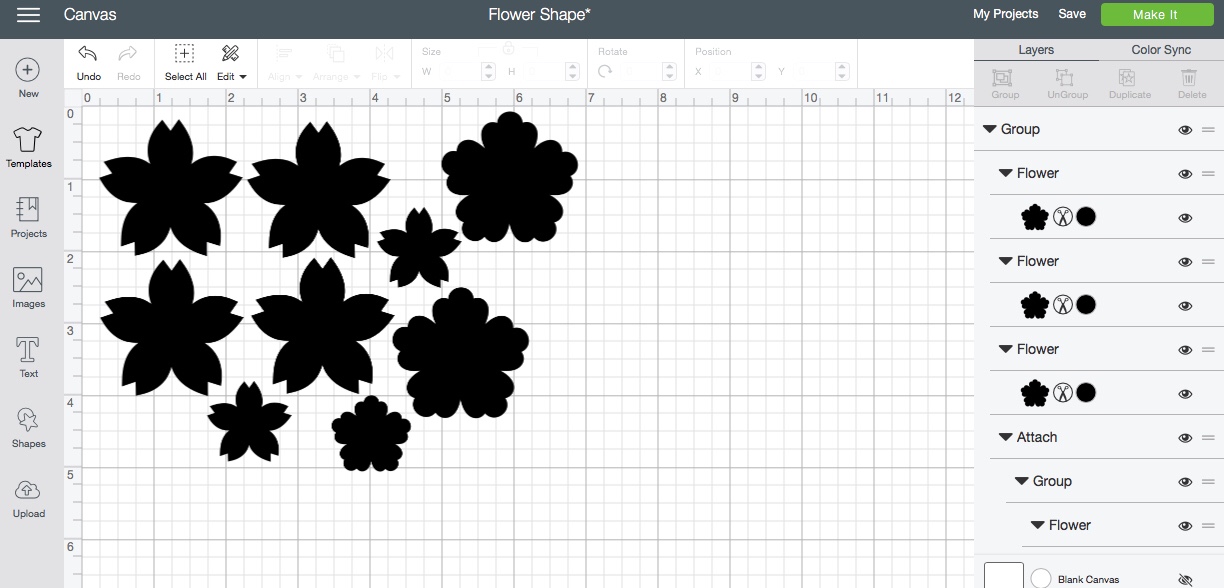1224x588 pixels.
Task: Open the hamburger main menu
Action: (28, 15)
